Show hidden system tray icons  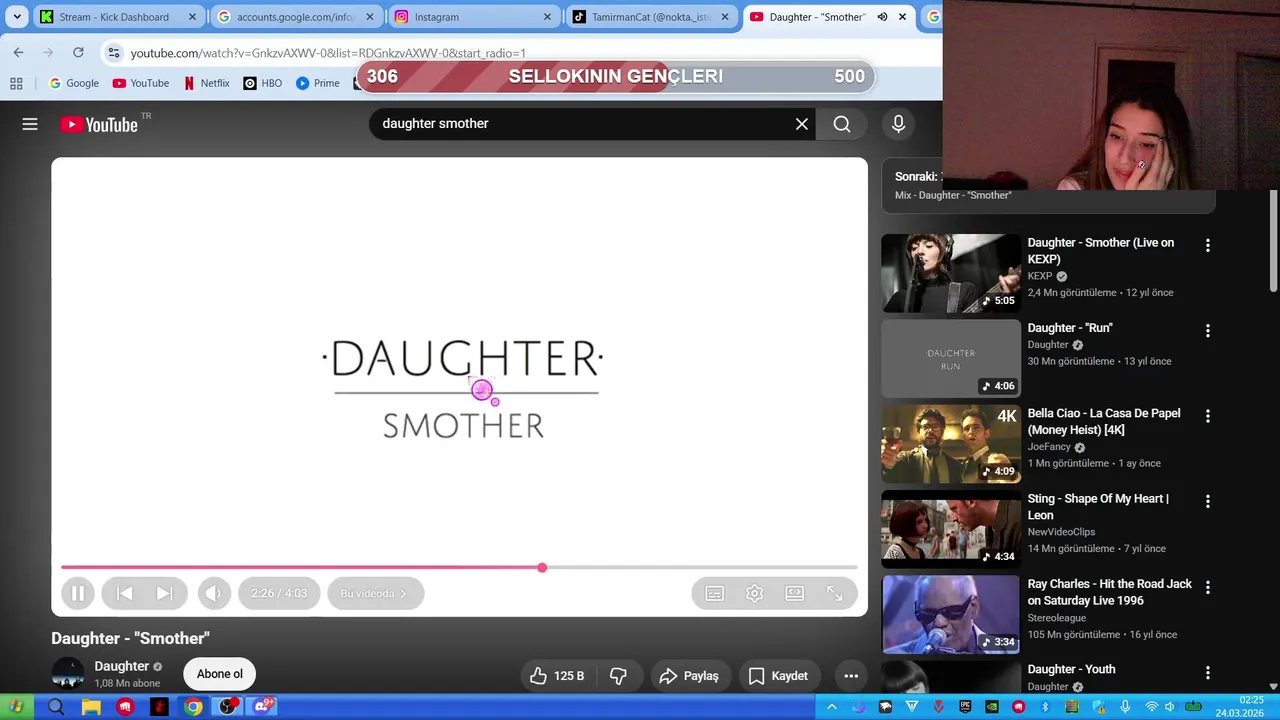point(832,707)
